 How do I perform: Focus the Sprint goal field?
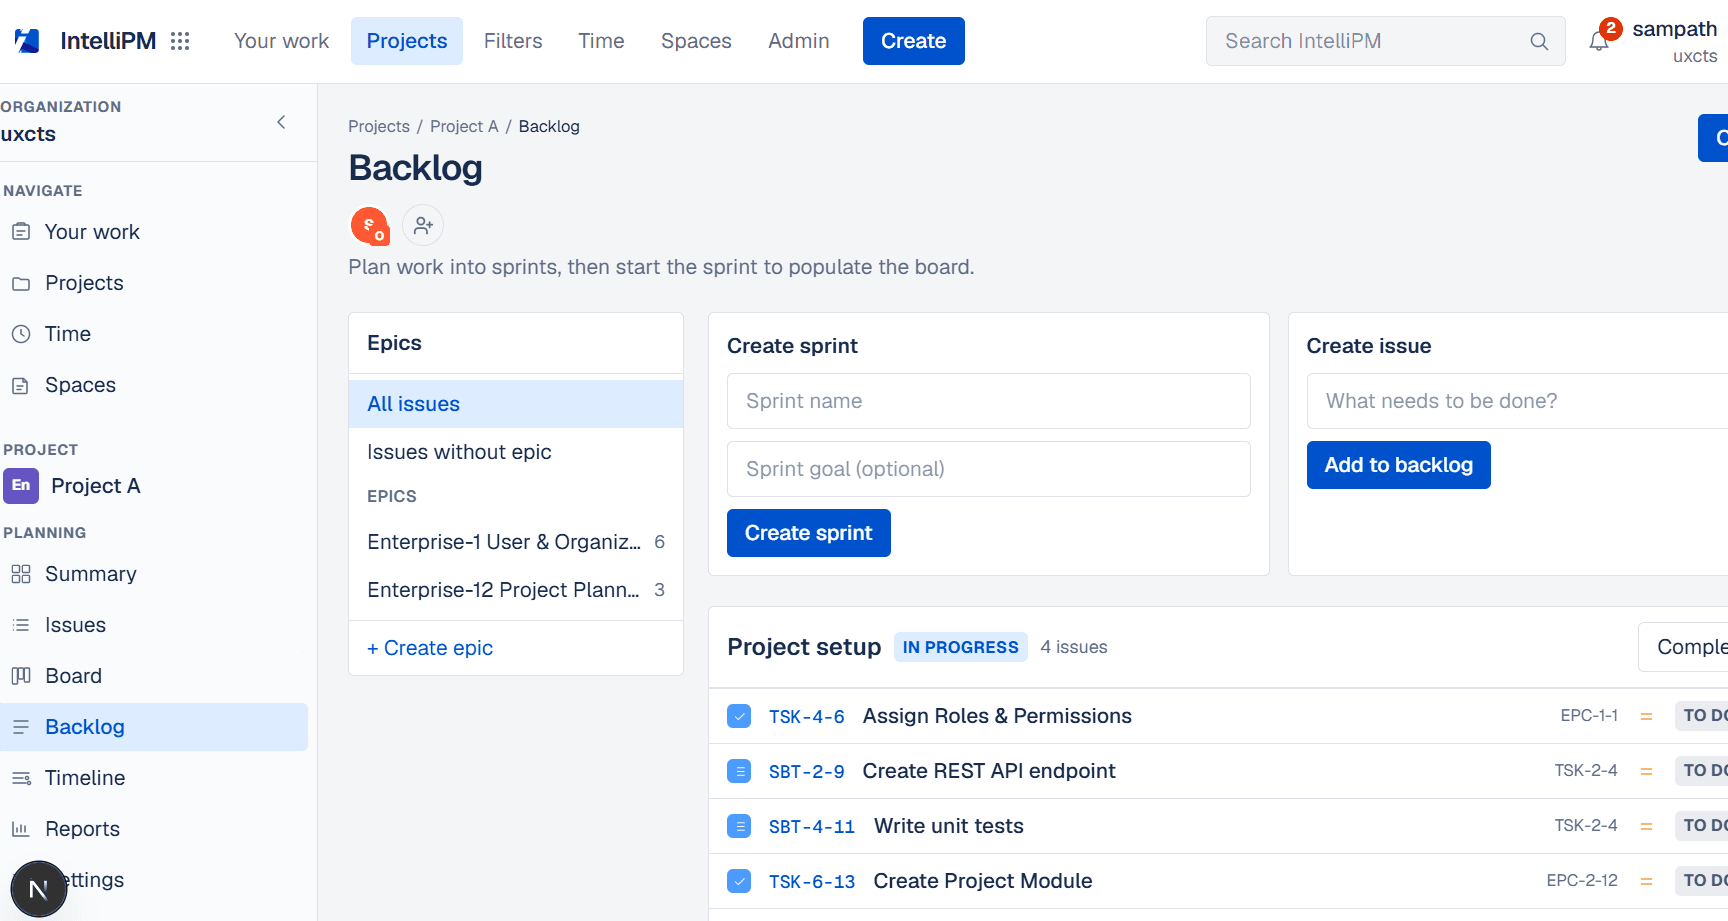pos(989,469)
